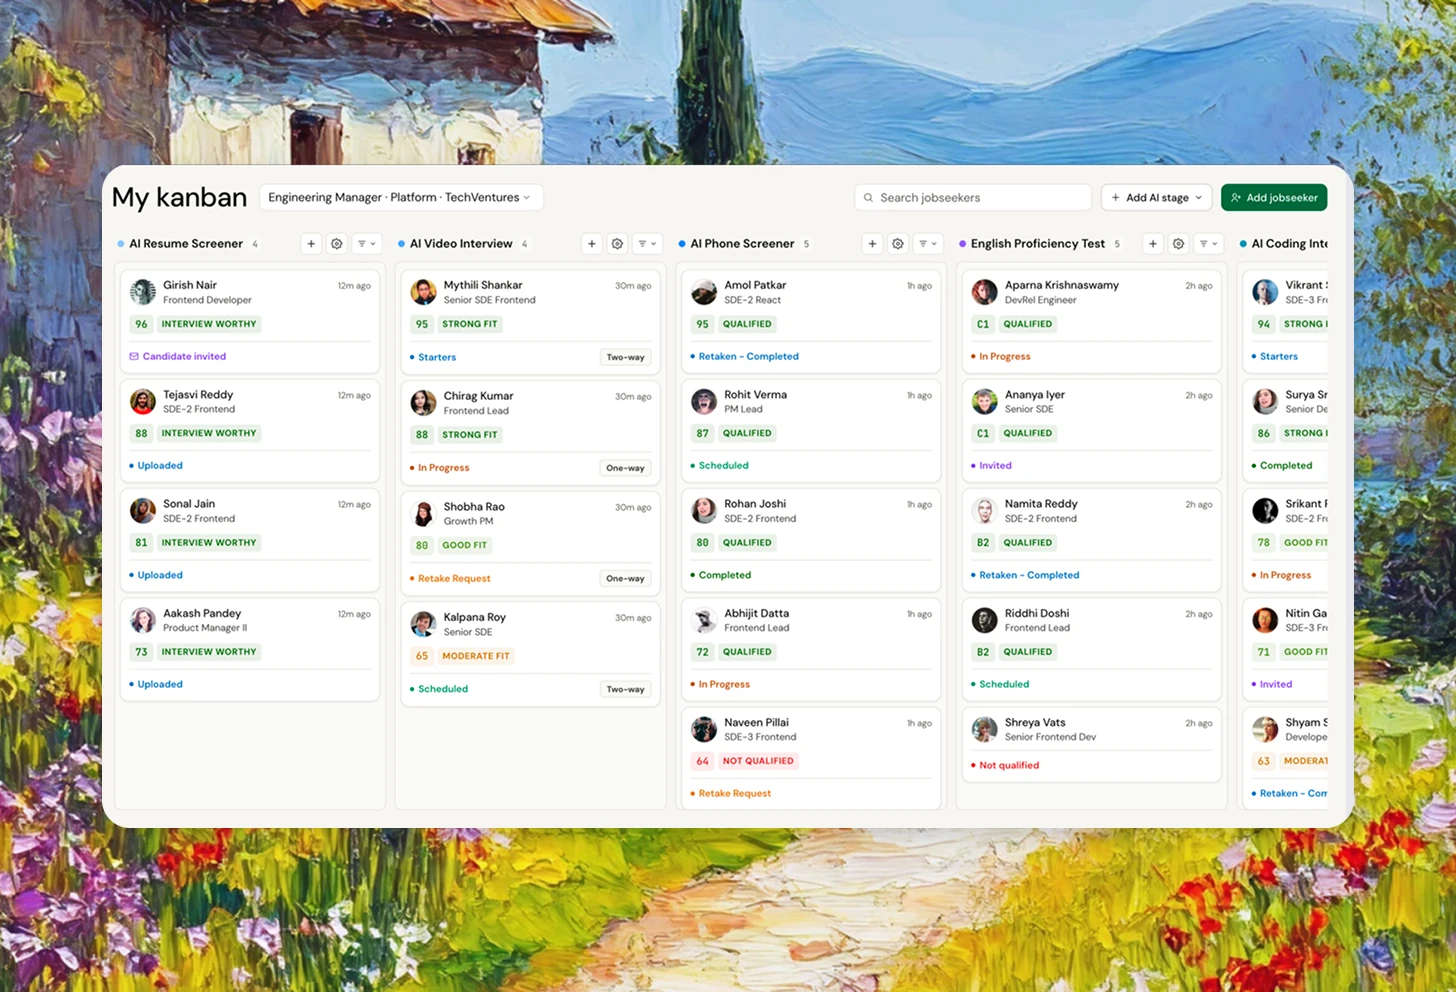The image size is (1456, 992).
Task: Add a card to AI Resume Screener column
Action: click(311, 244)
